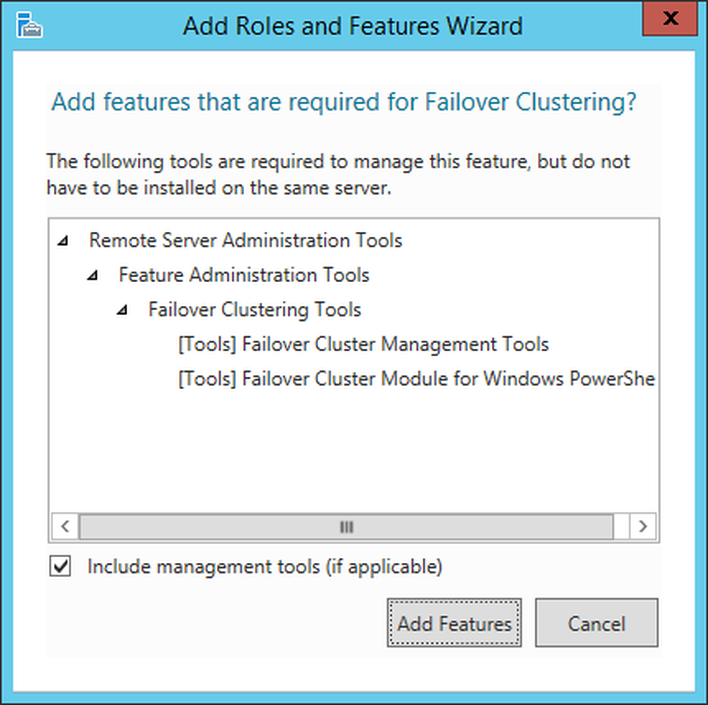Click the horizontal scrollbar thumb
Image resolution: width=708 pixels, height=705 pixels.
coord(346,526)
